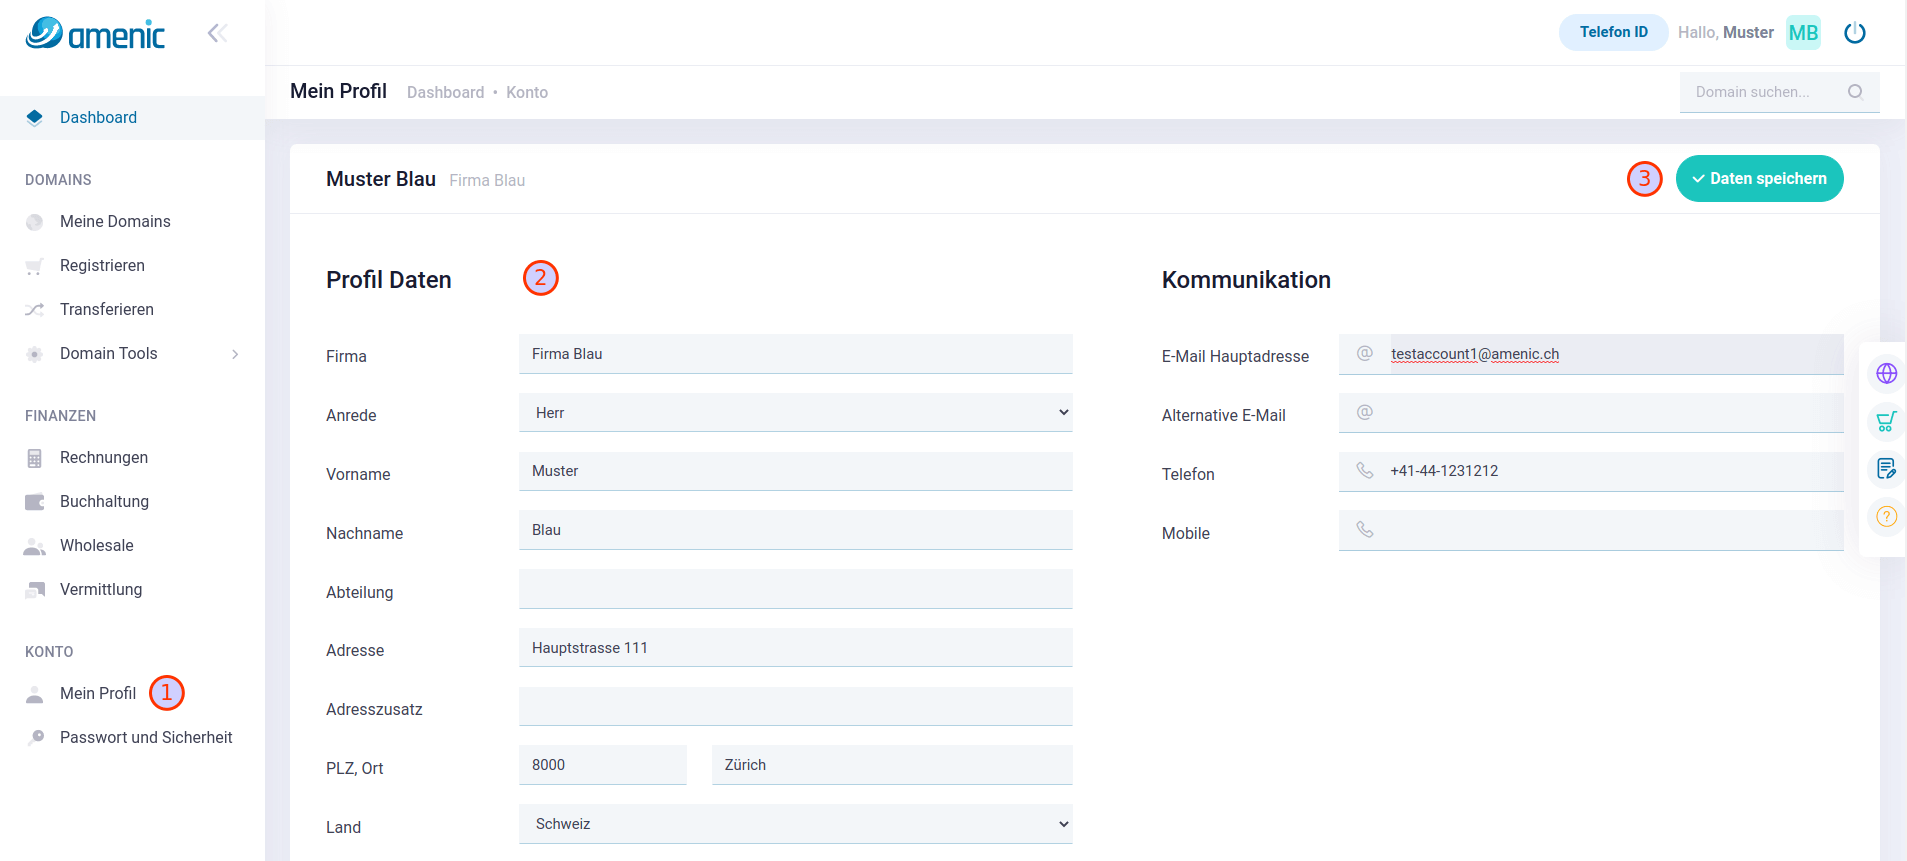1907x861 pixels.
Task: Open Wholesale menu item
Action: click(96, 545)
